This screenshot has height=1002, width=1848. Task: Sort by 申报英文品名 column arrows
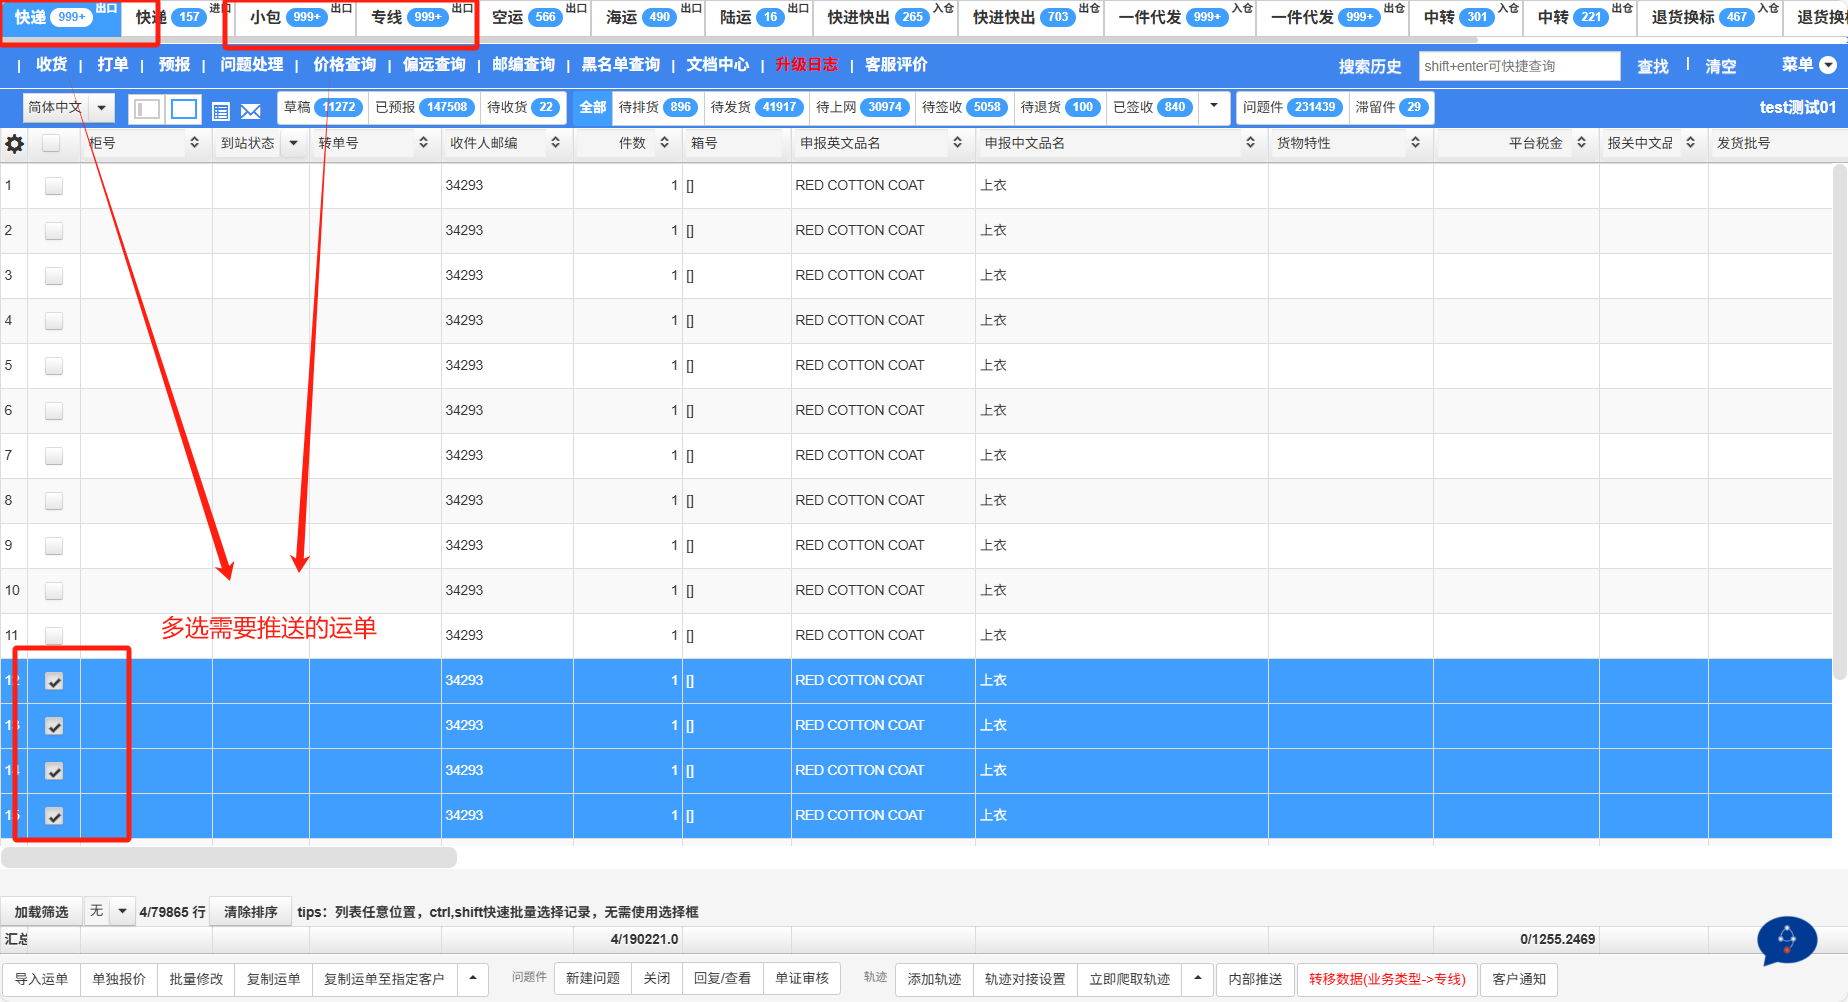point(957,143)
